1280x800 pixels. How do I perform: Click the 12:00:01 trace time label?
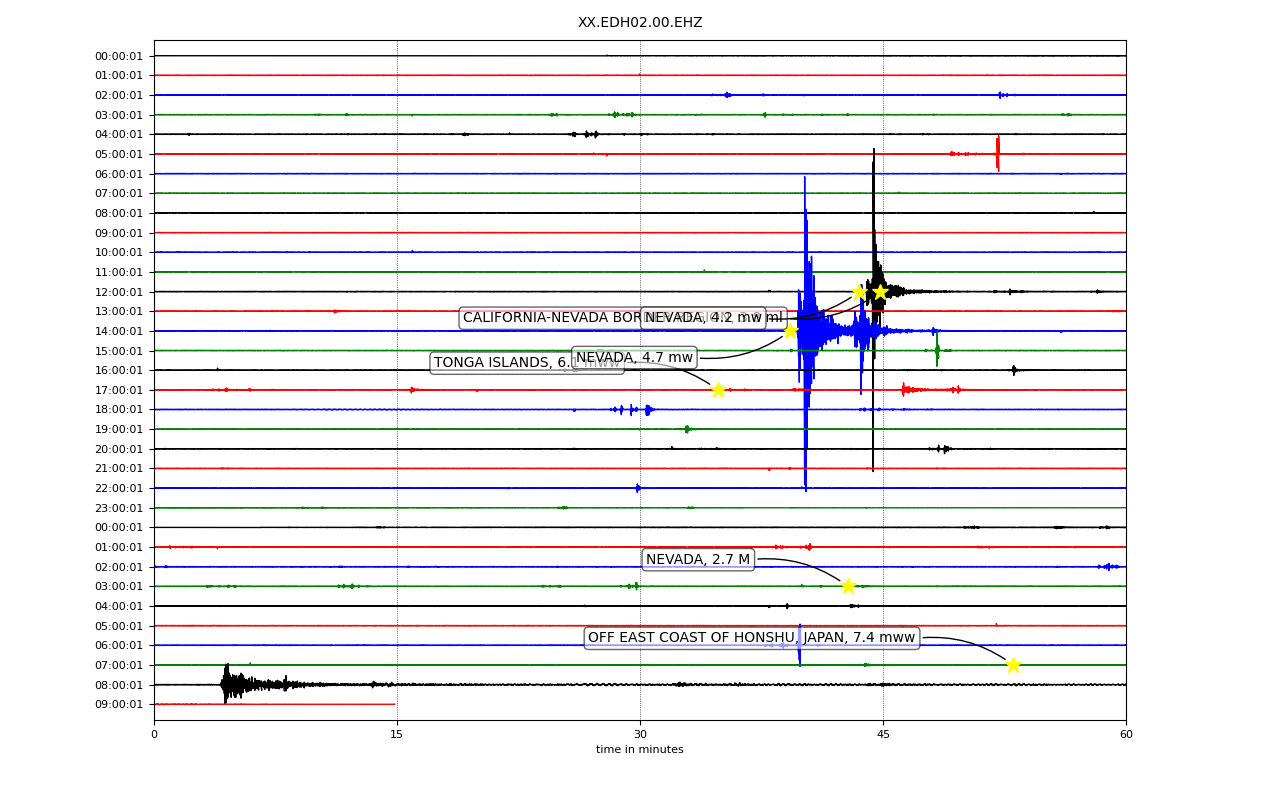(x=119, y=292)
